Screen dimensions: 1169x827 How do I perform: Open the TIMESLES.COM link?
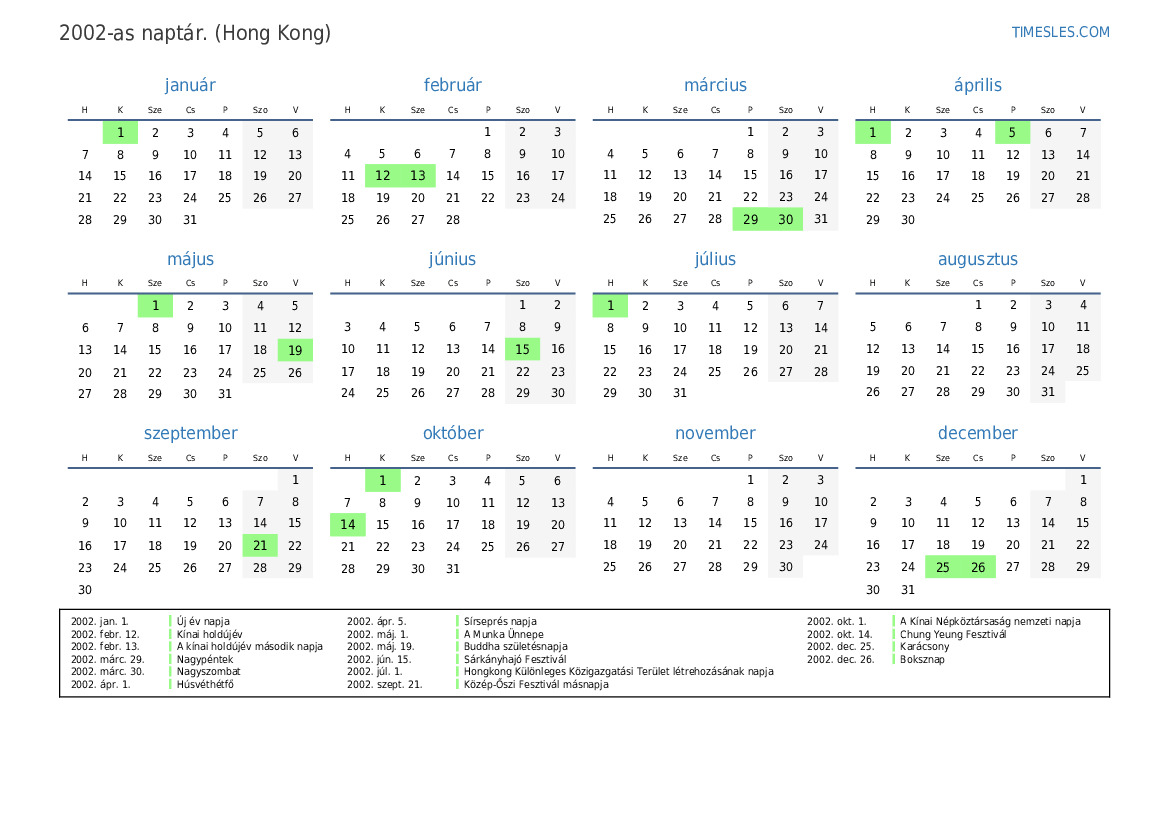(1060, 32)
